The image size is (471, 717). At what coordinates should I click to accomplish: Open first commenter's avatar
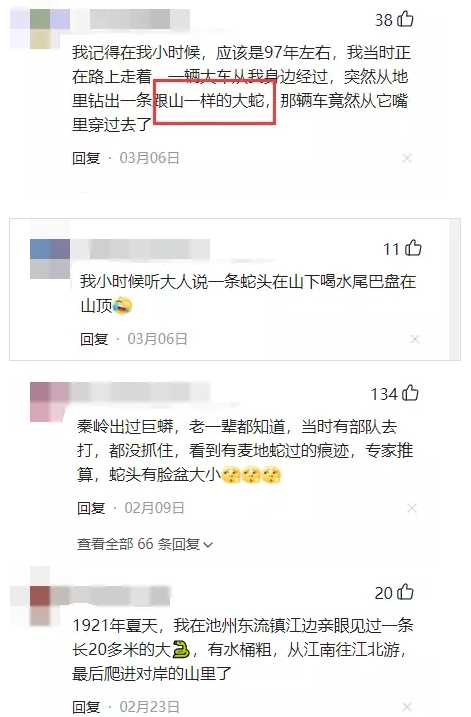tap(50, 28)
